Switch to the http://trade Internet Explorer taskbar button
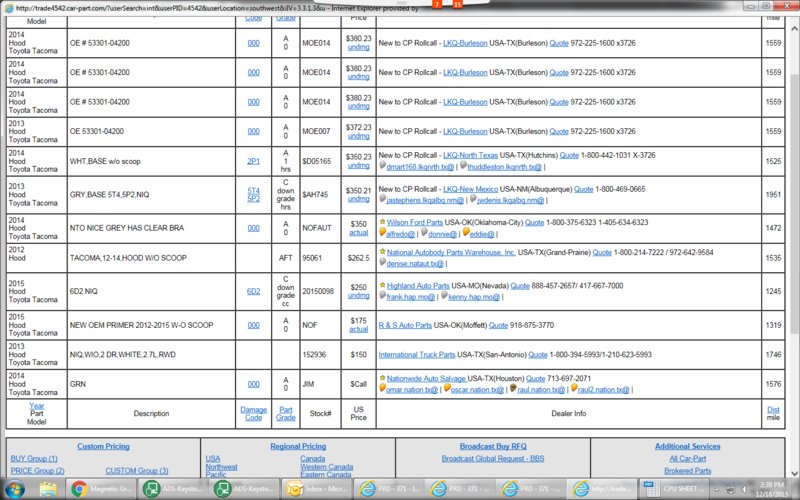 [602, 489]
